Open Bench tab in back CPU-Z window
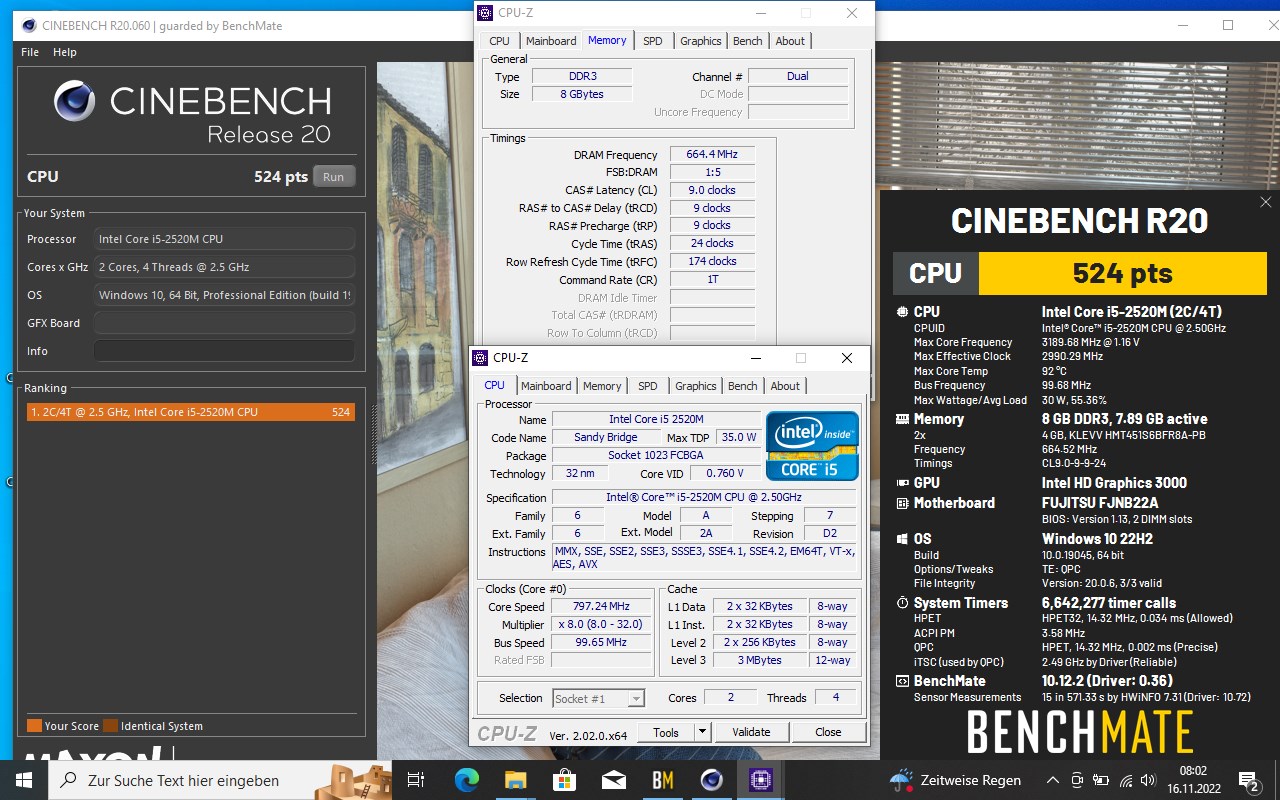Viewport: 1280px width, 800px height. tap(748, 41)
